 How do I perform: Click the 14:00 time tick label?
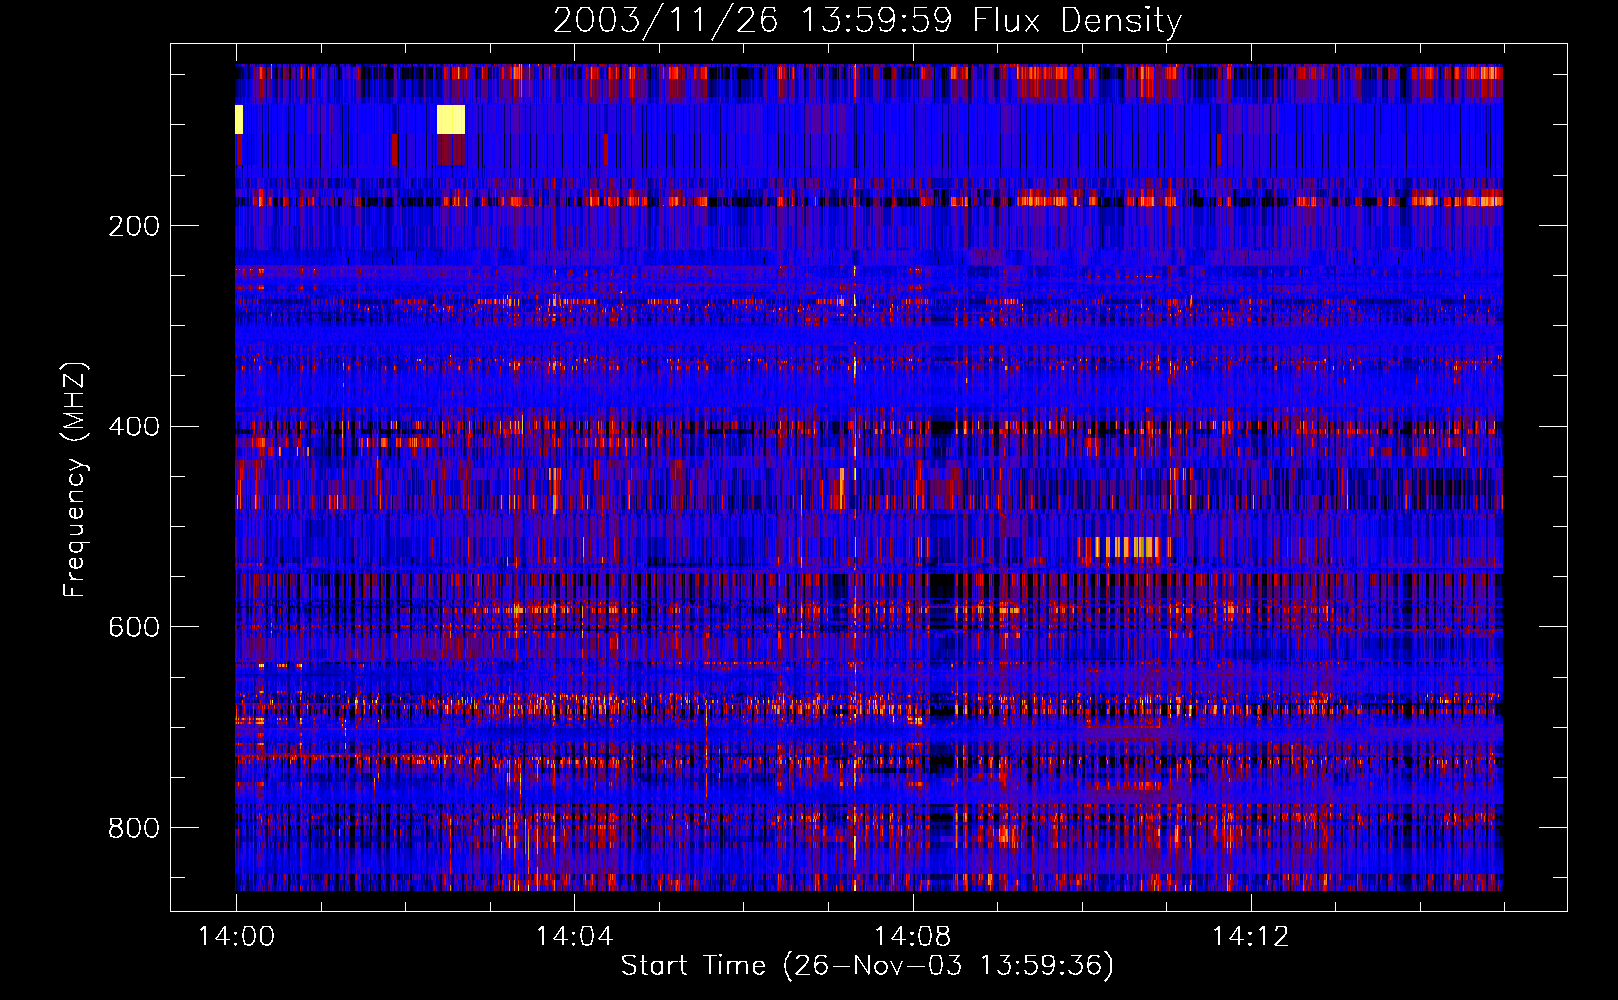236,936
